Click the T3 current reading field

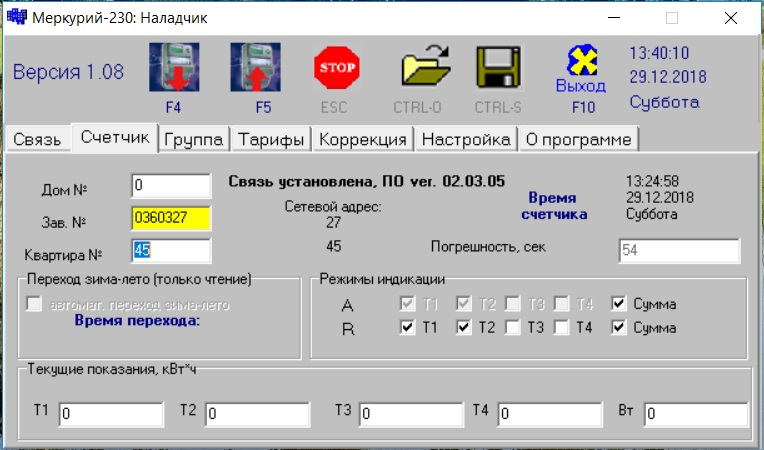pos(411,414)
